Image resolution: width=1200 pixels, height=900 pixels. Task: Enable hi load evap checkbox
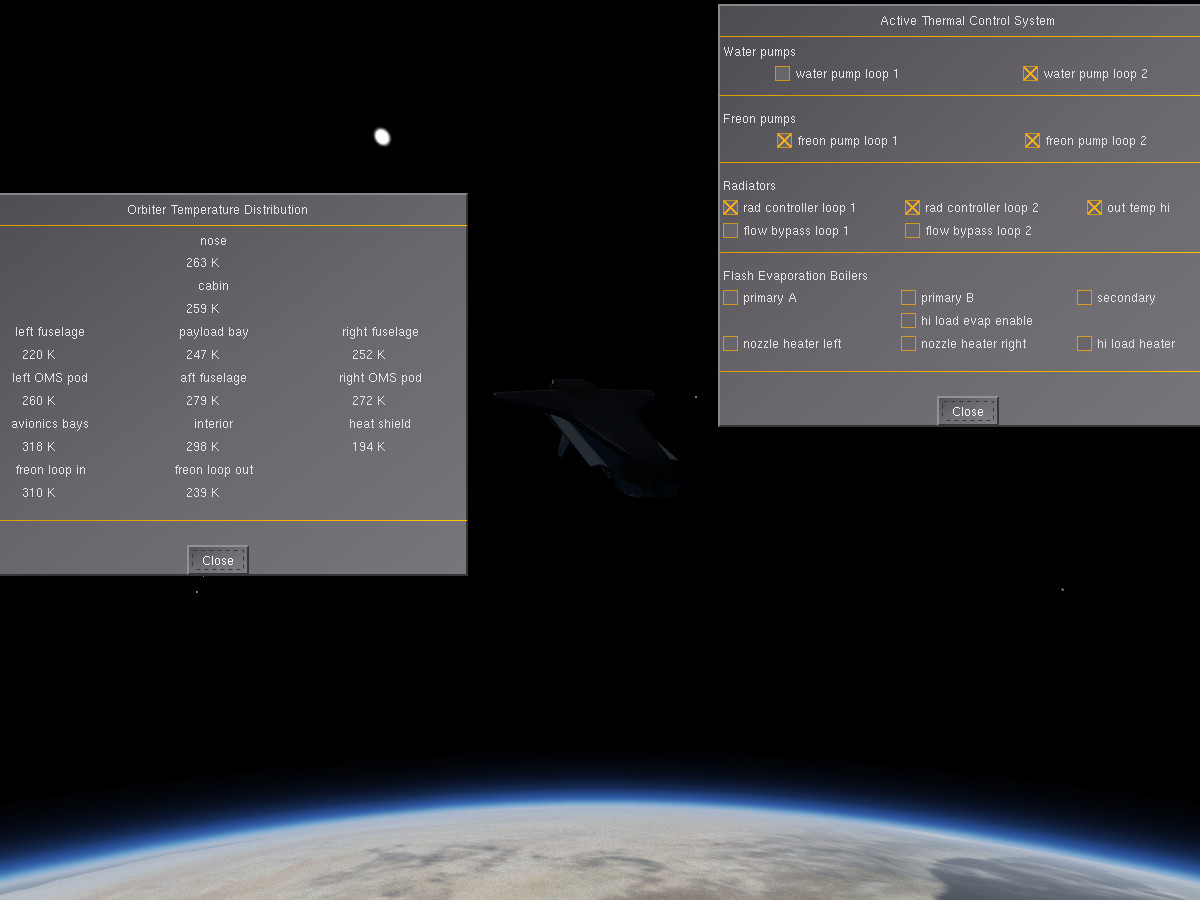908,321
